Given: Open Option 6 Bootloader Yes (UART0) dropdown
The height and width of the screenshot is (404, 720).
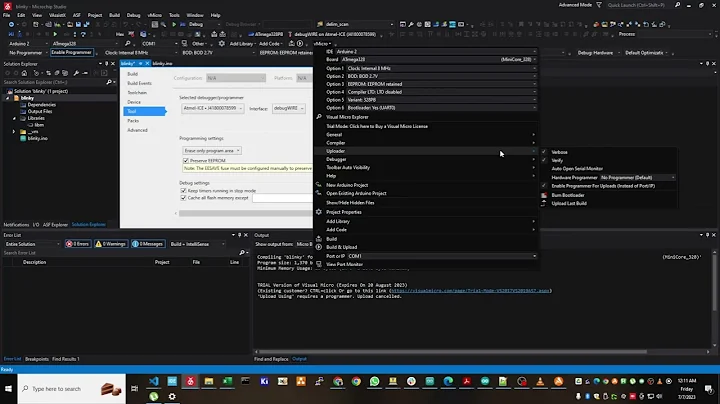Looking at the screenshot, I should 441,108.
